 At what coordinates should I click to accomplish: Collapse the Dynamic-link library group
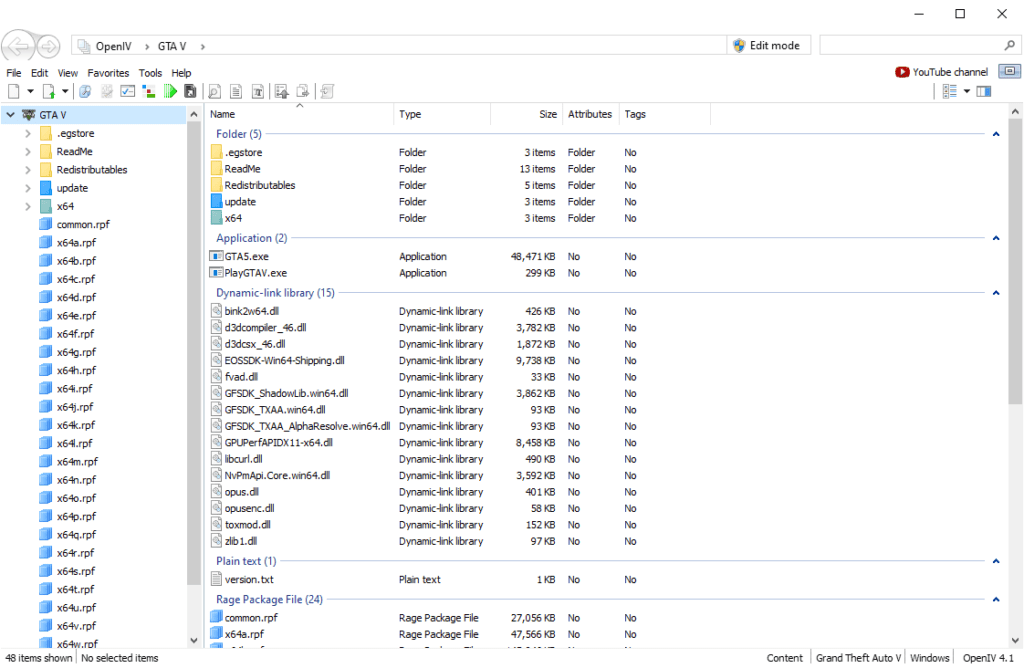pos(996,293)
